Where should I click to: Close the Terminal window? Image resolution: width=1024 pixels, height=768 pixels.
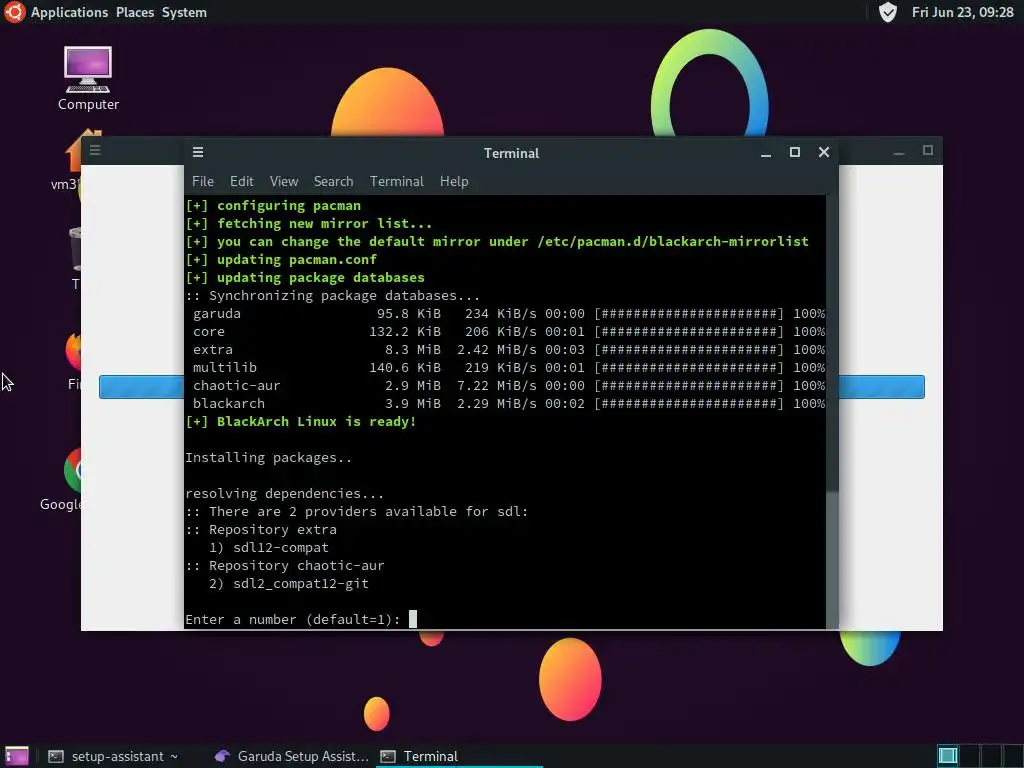(824, 152)
